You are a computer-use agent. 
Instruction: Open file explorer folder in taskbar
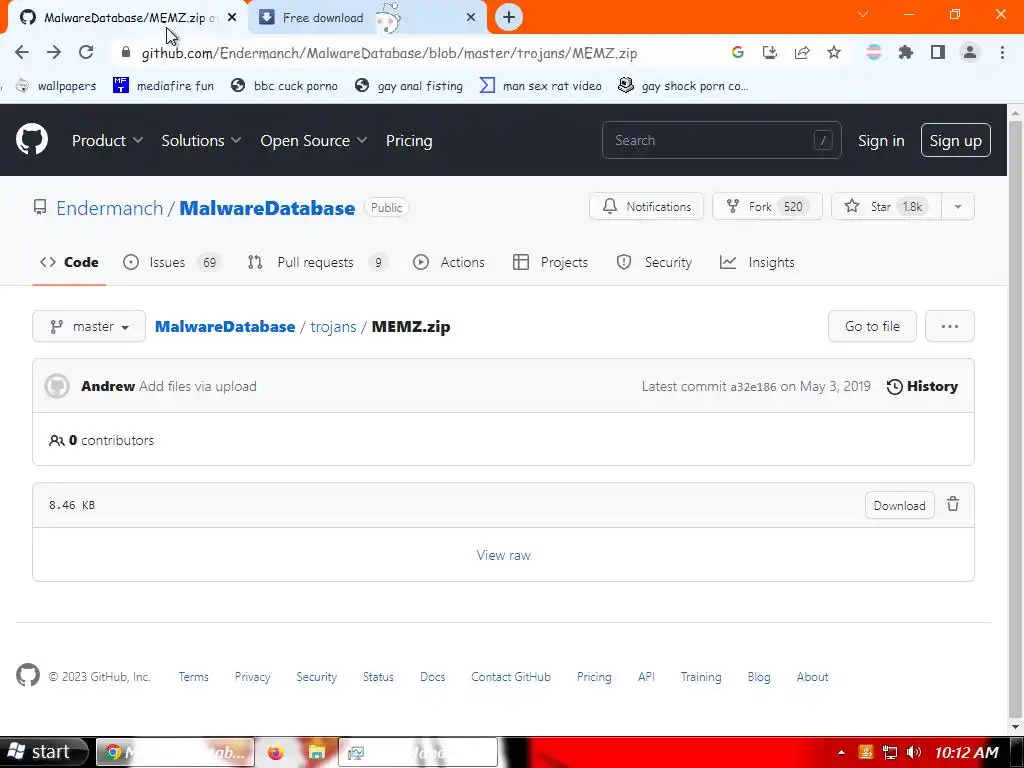click(317, 752)
